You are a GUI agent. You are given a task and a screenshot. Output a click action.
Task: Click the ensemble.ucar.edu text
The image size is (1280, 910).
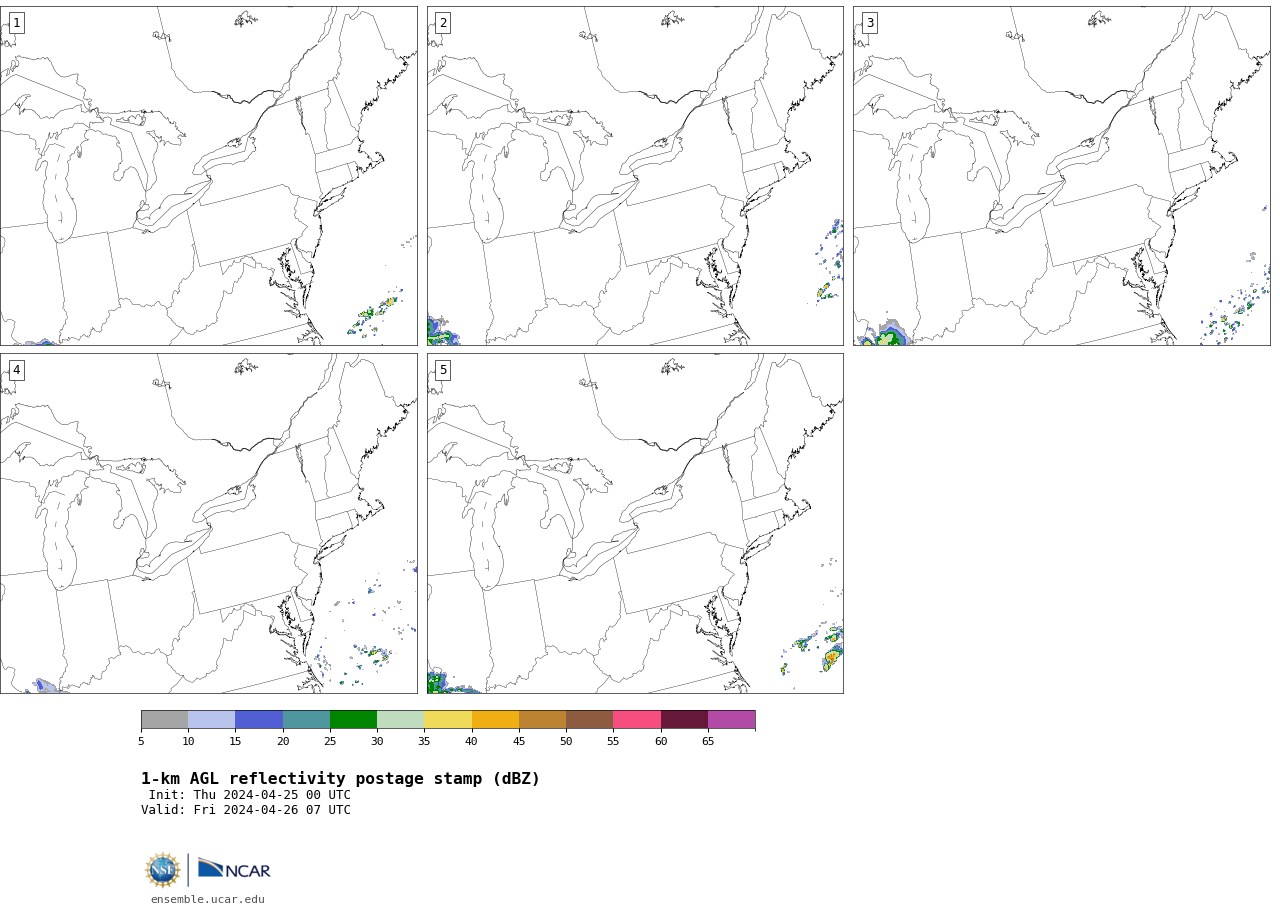coord(208,899)
